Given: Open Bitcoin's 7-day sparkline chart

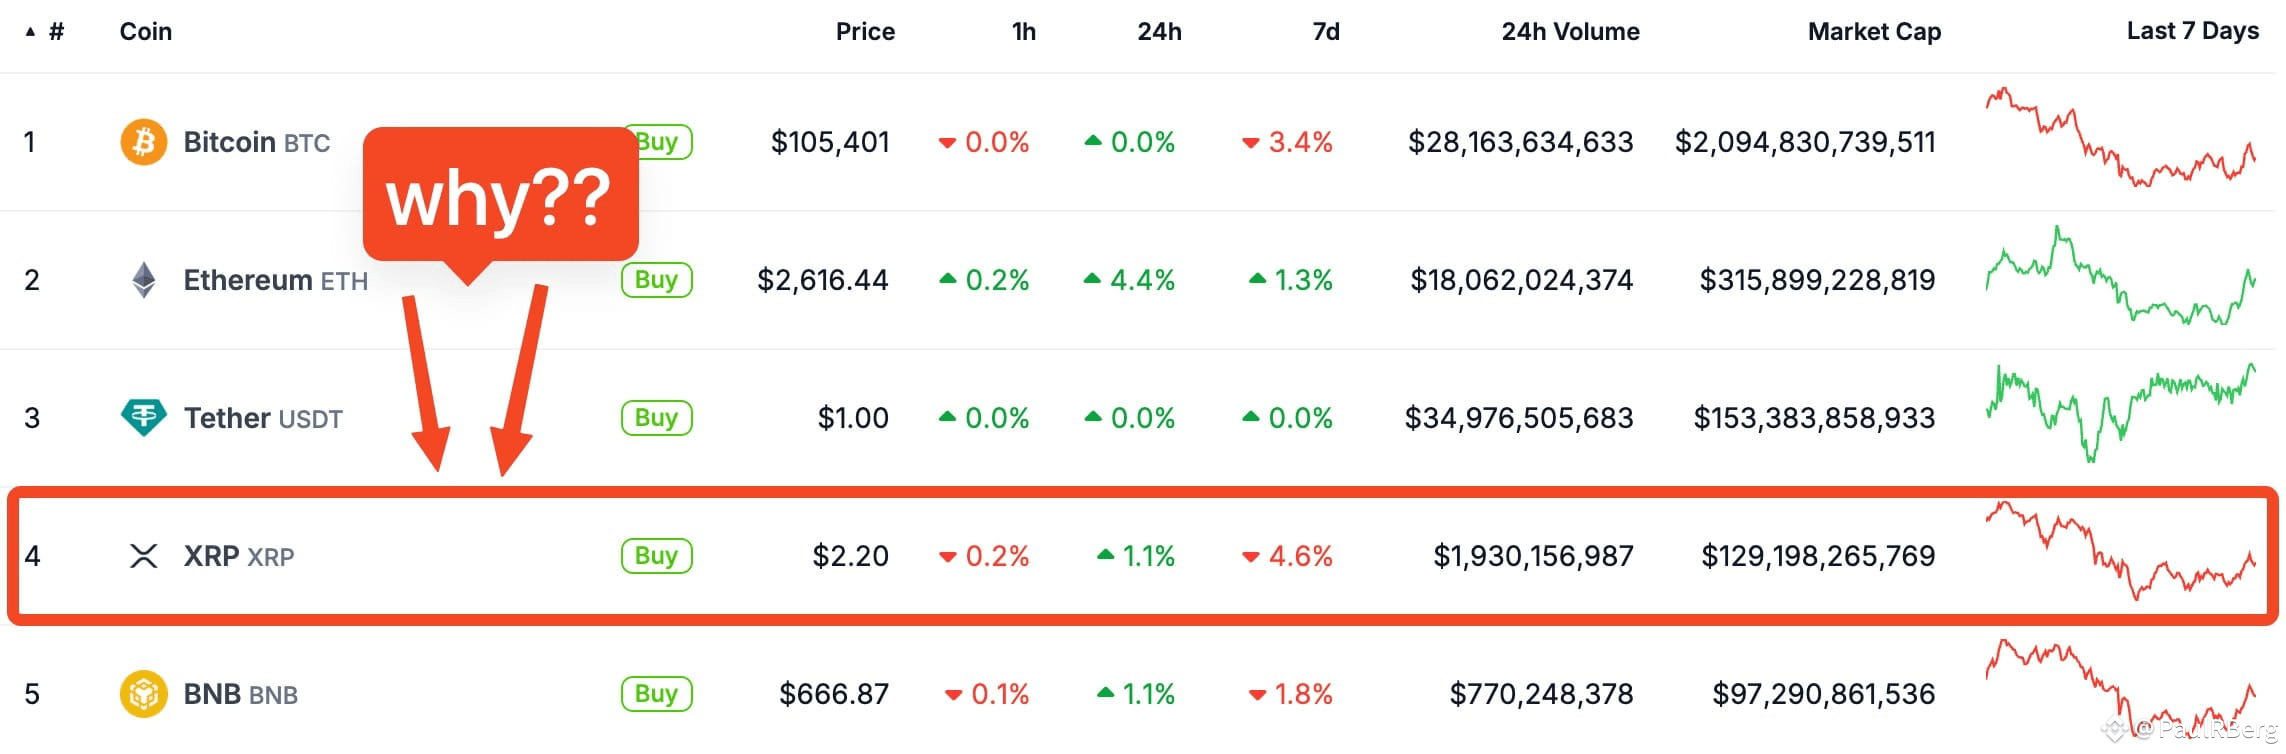Looking at the screenshot, I should tap(2120, 138).
